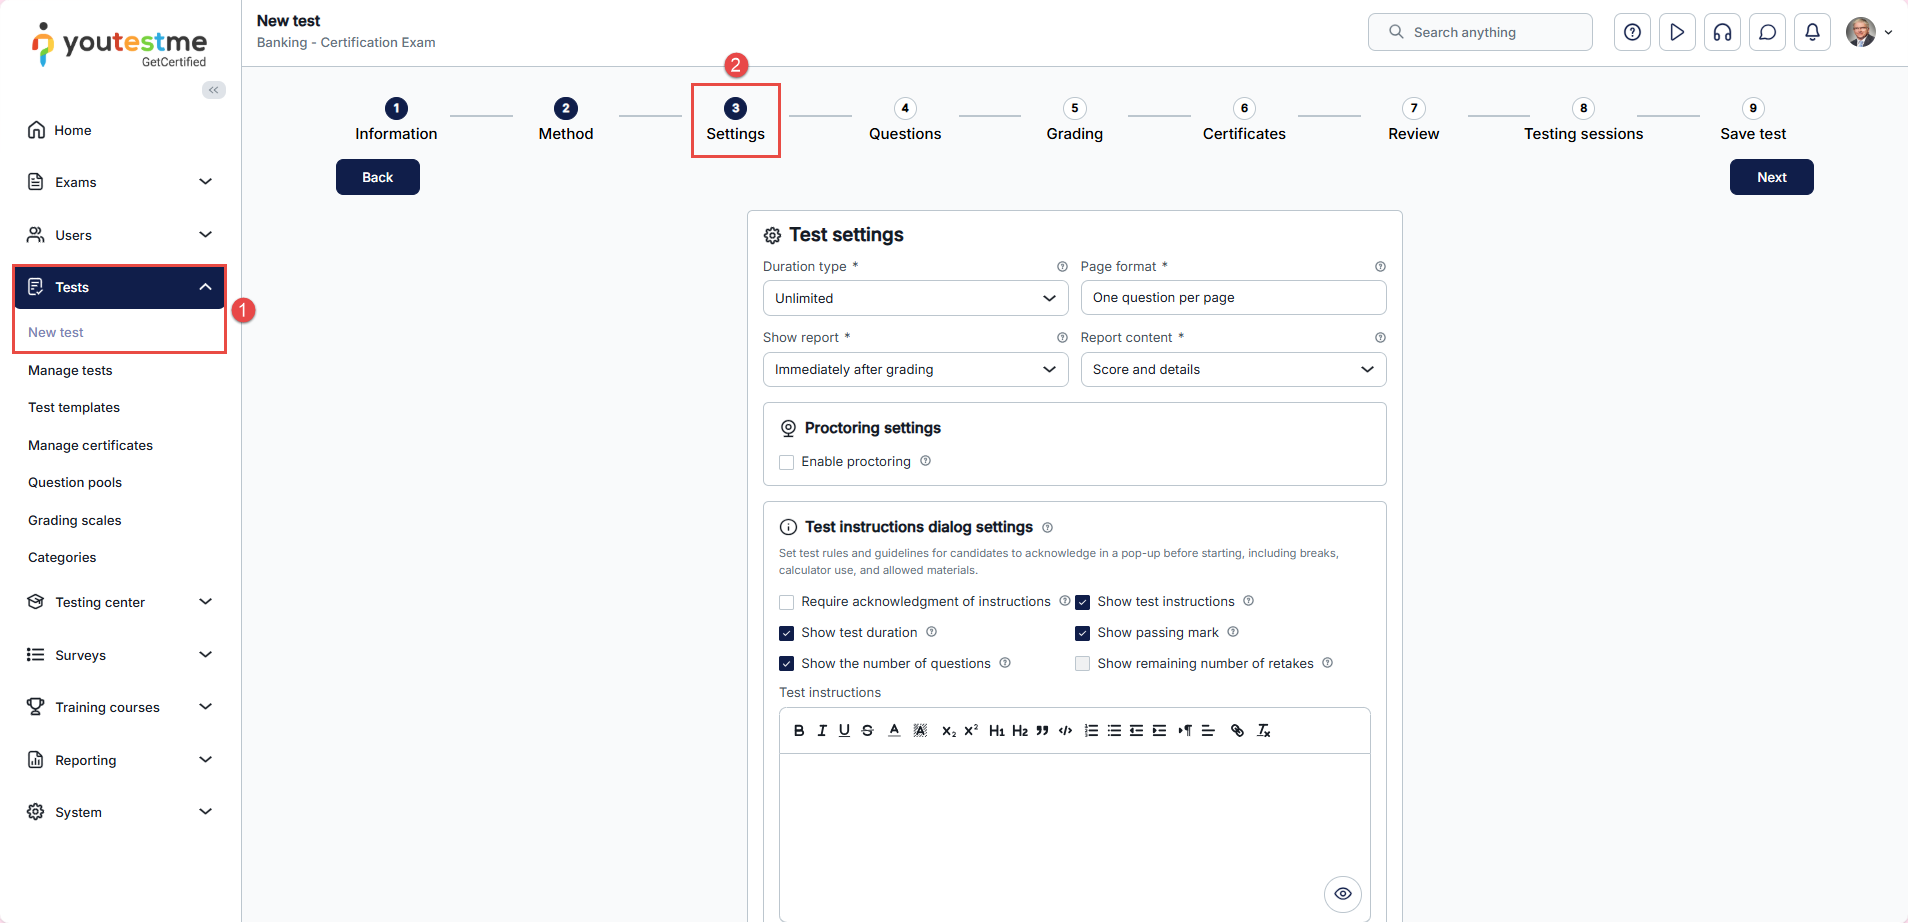The image size is (1908, 923).
Task: Open the Report content dropdown
Action: pyautogui.click(x=1232, y=370)
